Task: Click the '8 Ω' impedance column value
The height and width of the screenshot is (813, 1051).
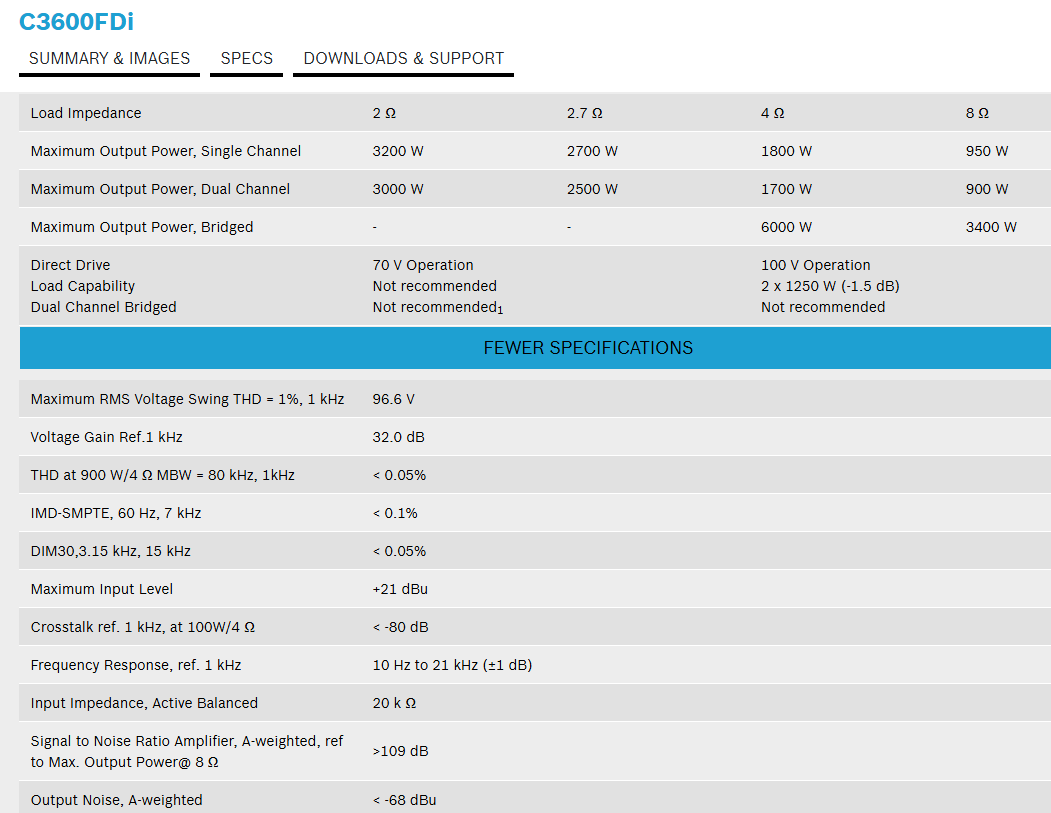Action: point(977,113)
